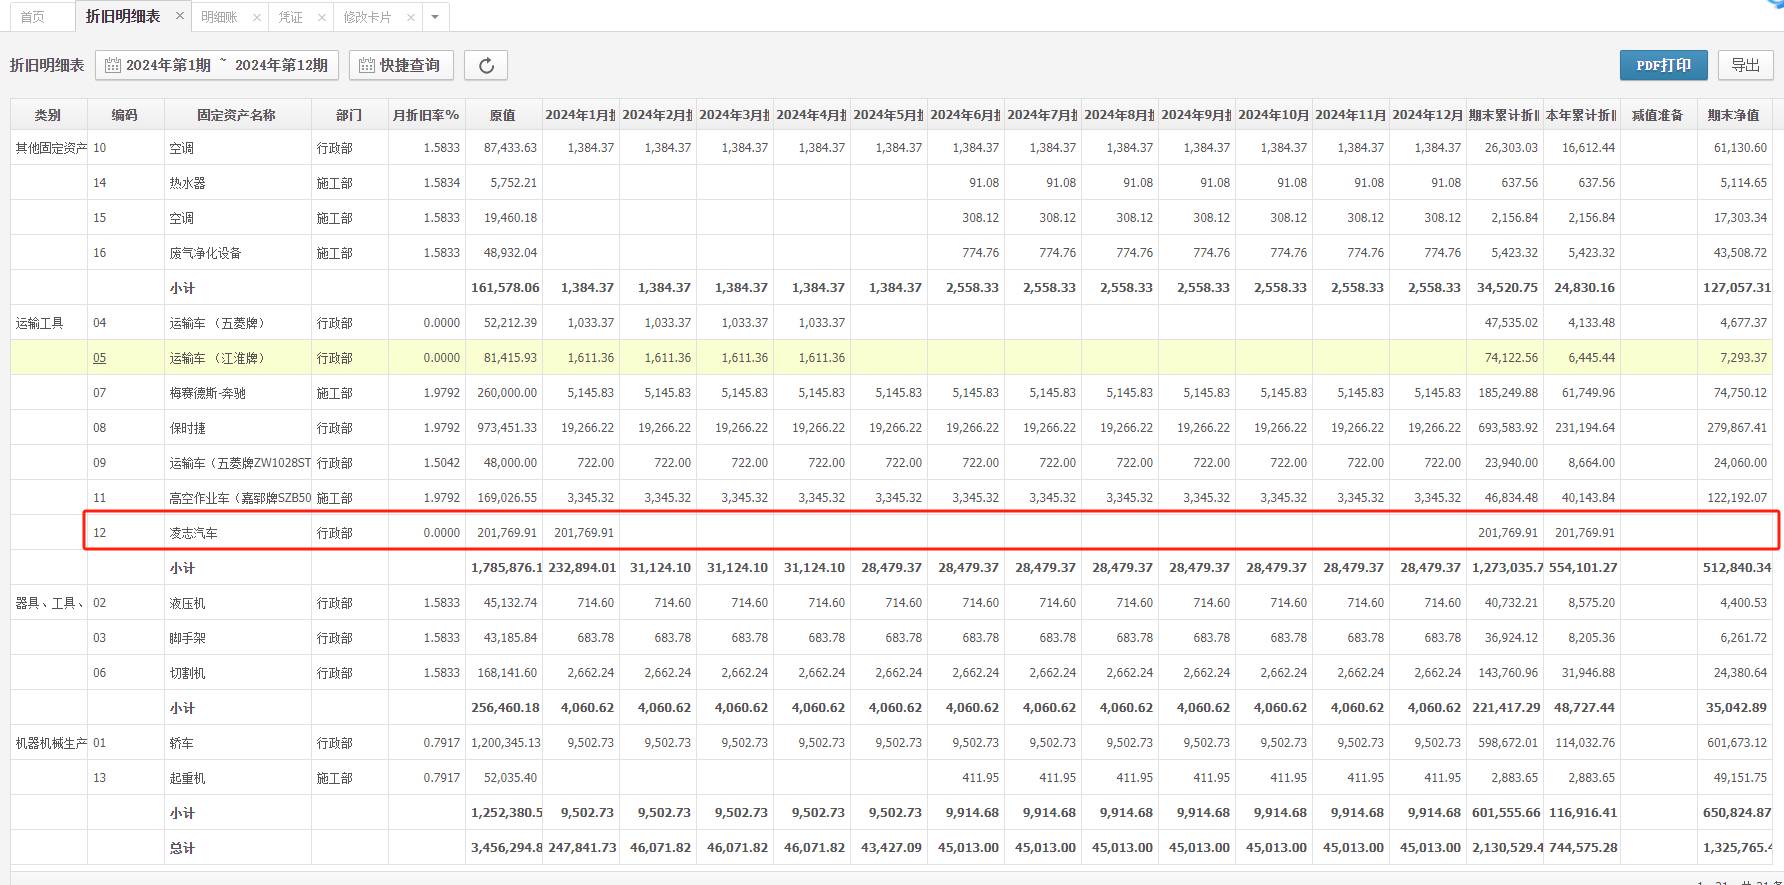Select the 折旧明细表 tab
1784x885 pixels.
[x=123, y=16]
